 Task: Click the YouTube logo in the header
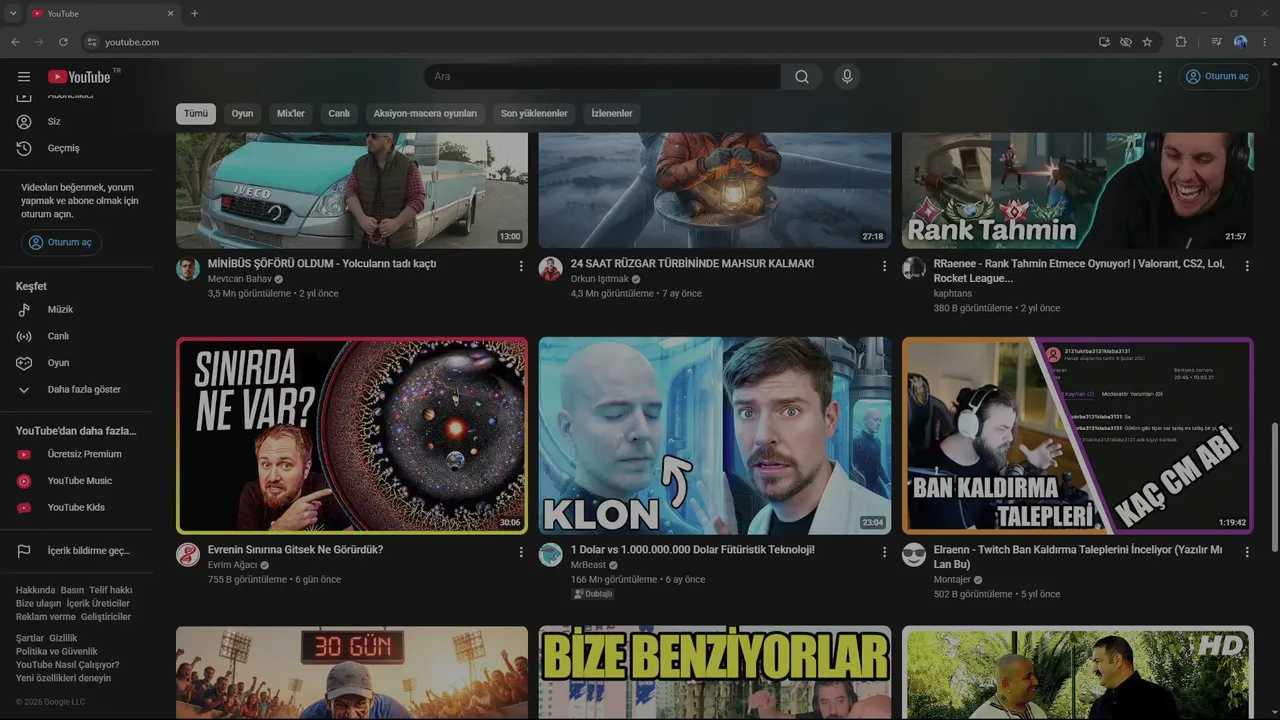point(79,77)
